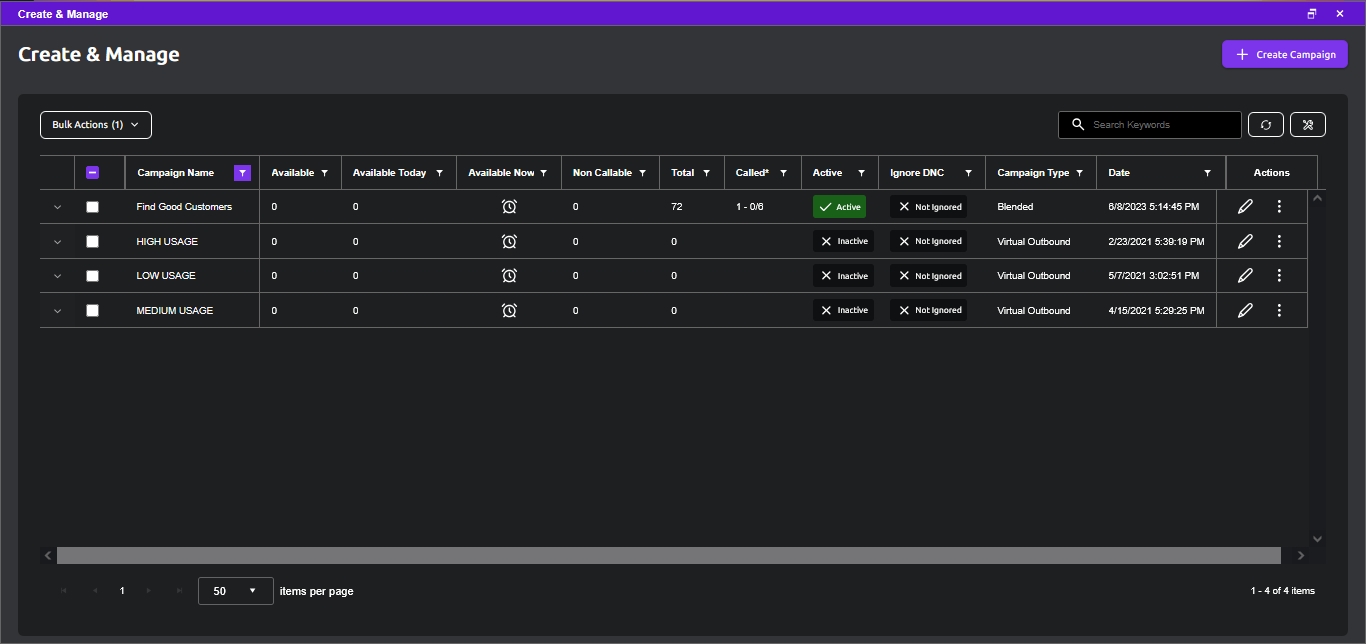Open more actions menu for MEDIUM USAGE
Image resolution: width=1366 pixels, height=644 pixels.
point(1279,310)
